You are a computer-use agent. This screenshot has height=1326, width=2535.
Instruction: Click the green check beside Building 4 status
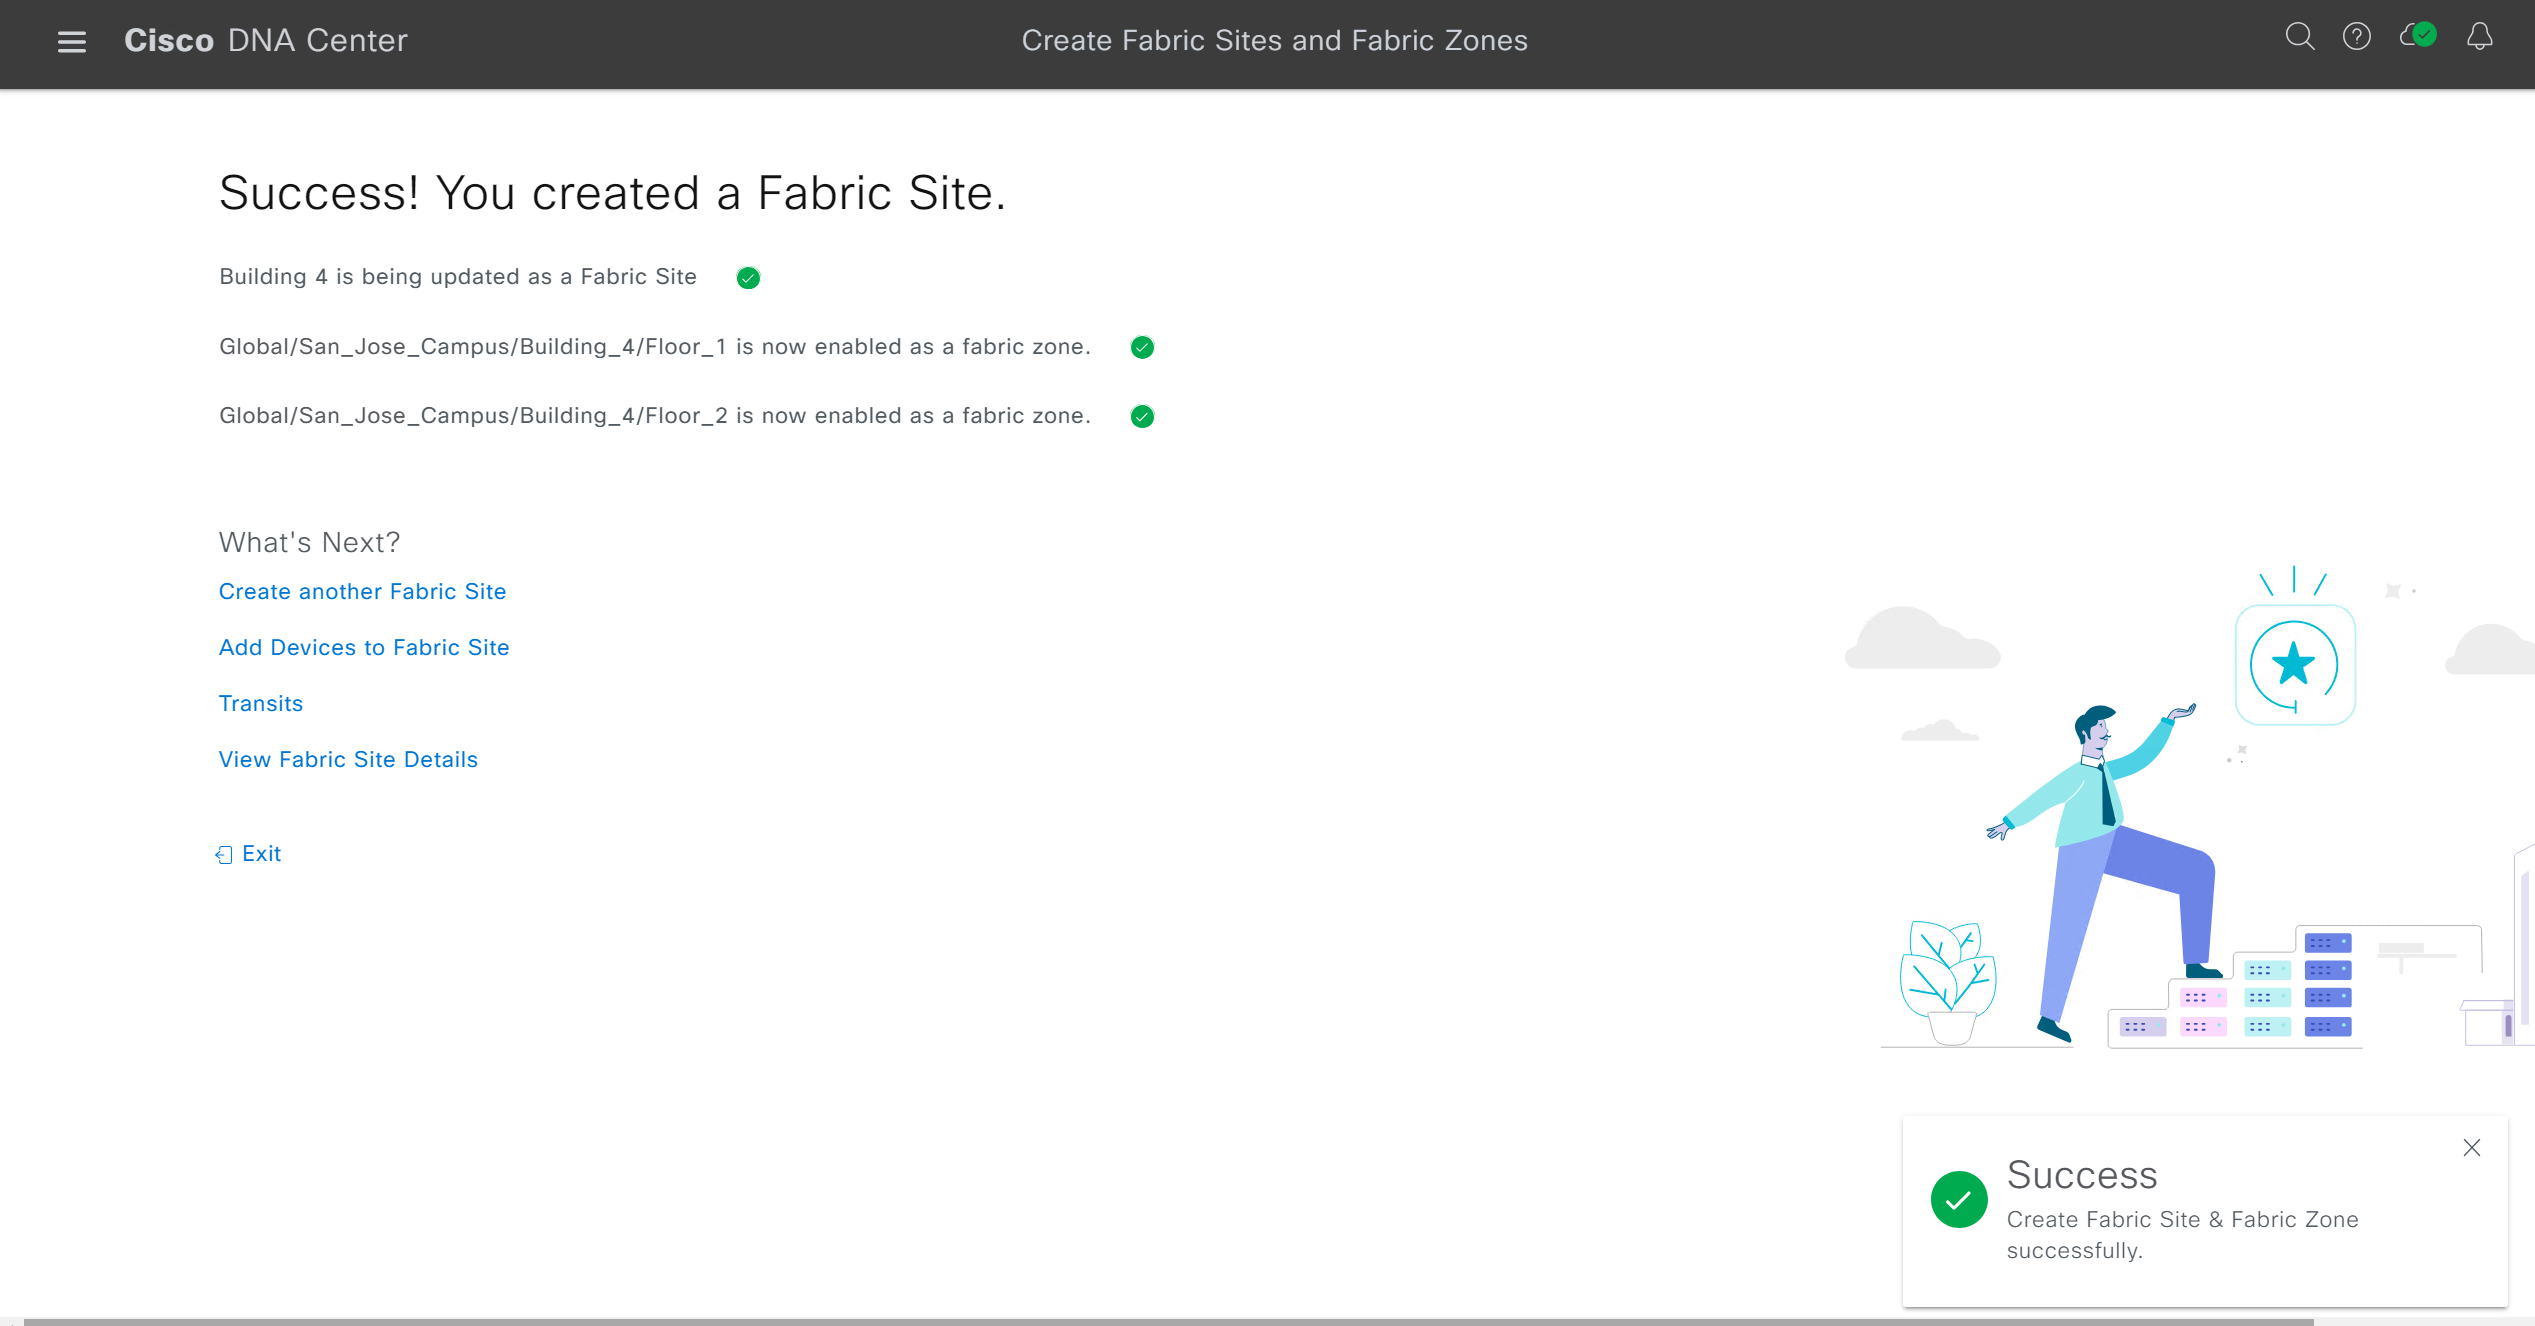pyautogui.click(x=747, y=277)
